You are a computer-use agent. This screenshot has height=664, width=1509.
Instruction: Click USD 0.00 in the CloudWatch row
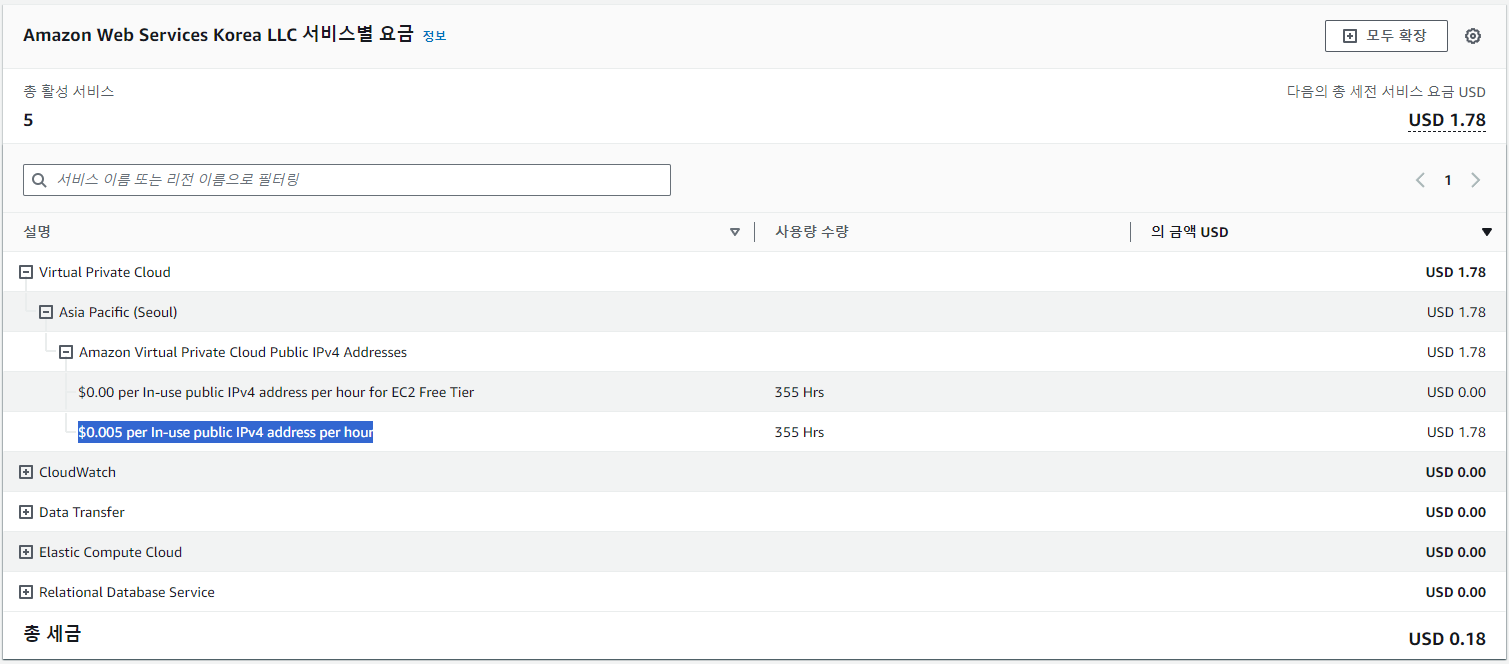click(x=1456, y=472)
